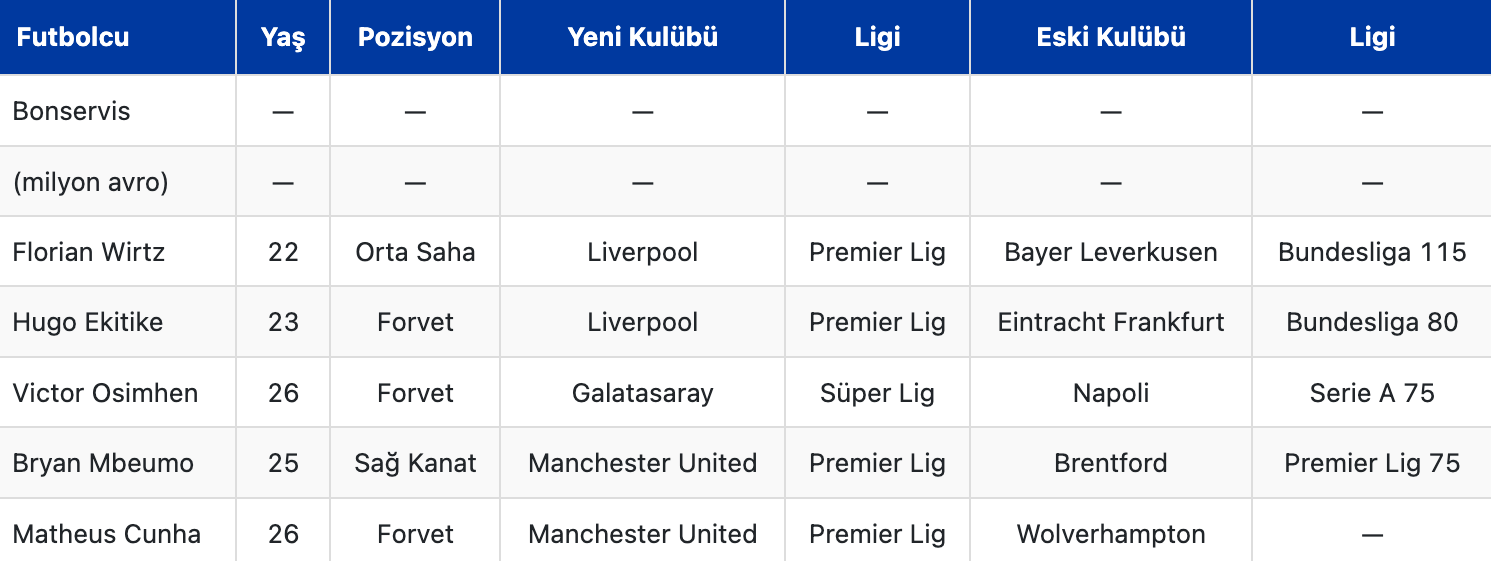Viewport: 1491px width, 561px height.
Task: Select Matheus Cunha in the table
Action: point(106,534)
